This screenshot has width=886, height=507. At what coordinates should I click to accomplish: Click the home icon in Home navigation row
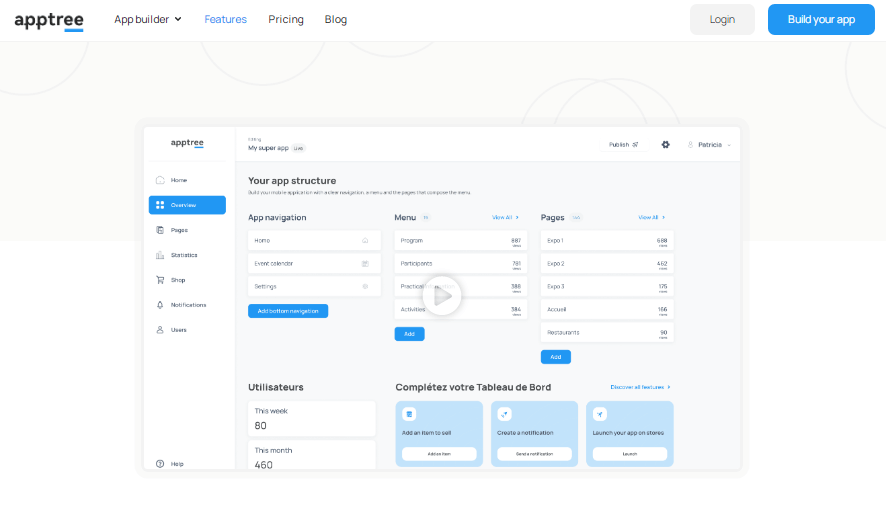(365, 241)
